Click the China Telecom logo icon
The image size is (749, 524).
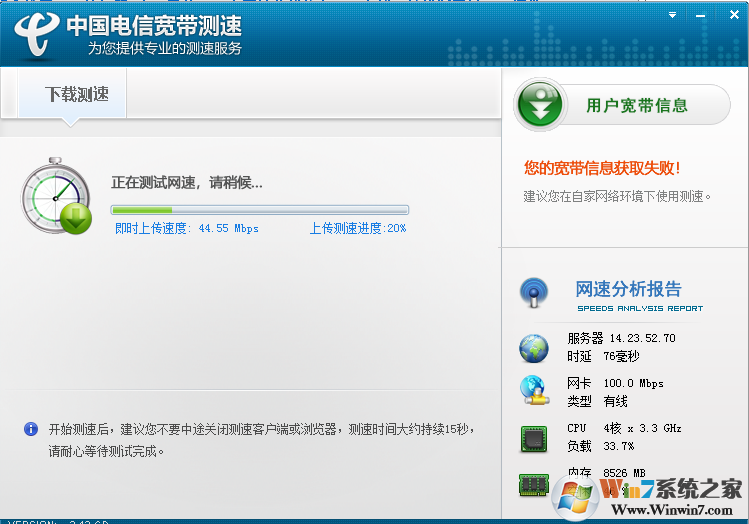(36, 33)
